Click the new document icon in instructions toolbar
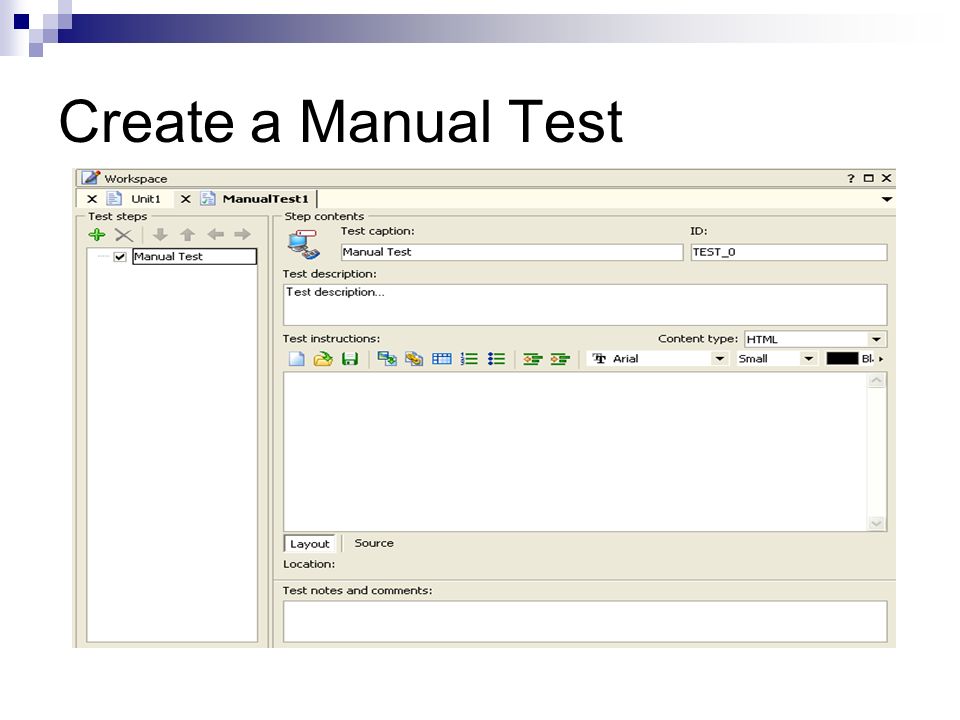 click(x=296, y=359)
